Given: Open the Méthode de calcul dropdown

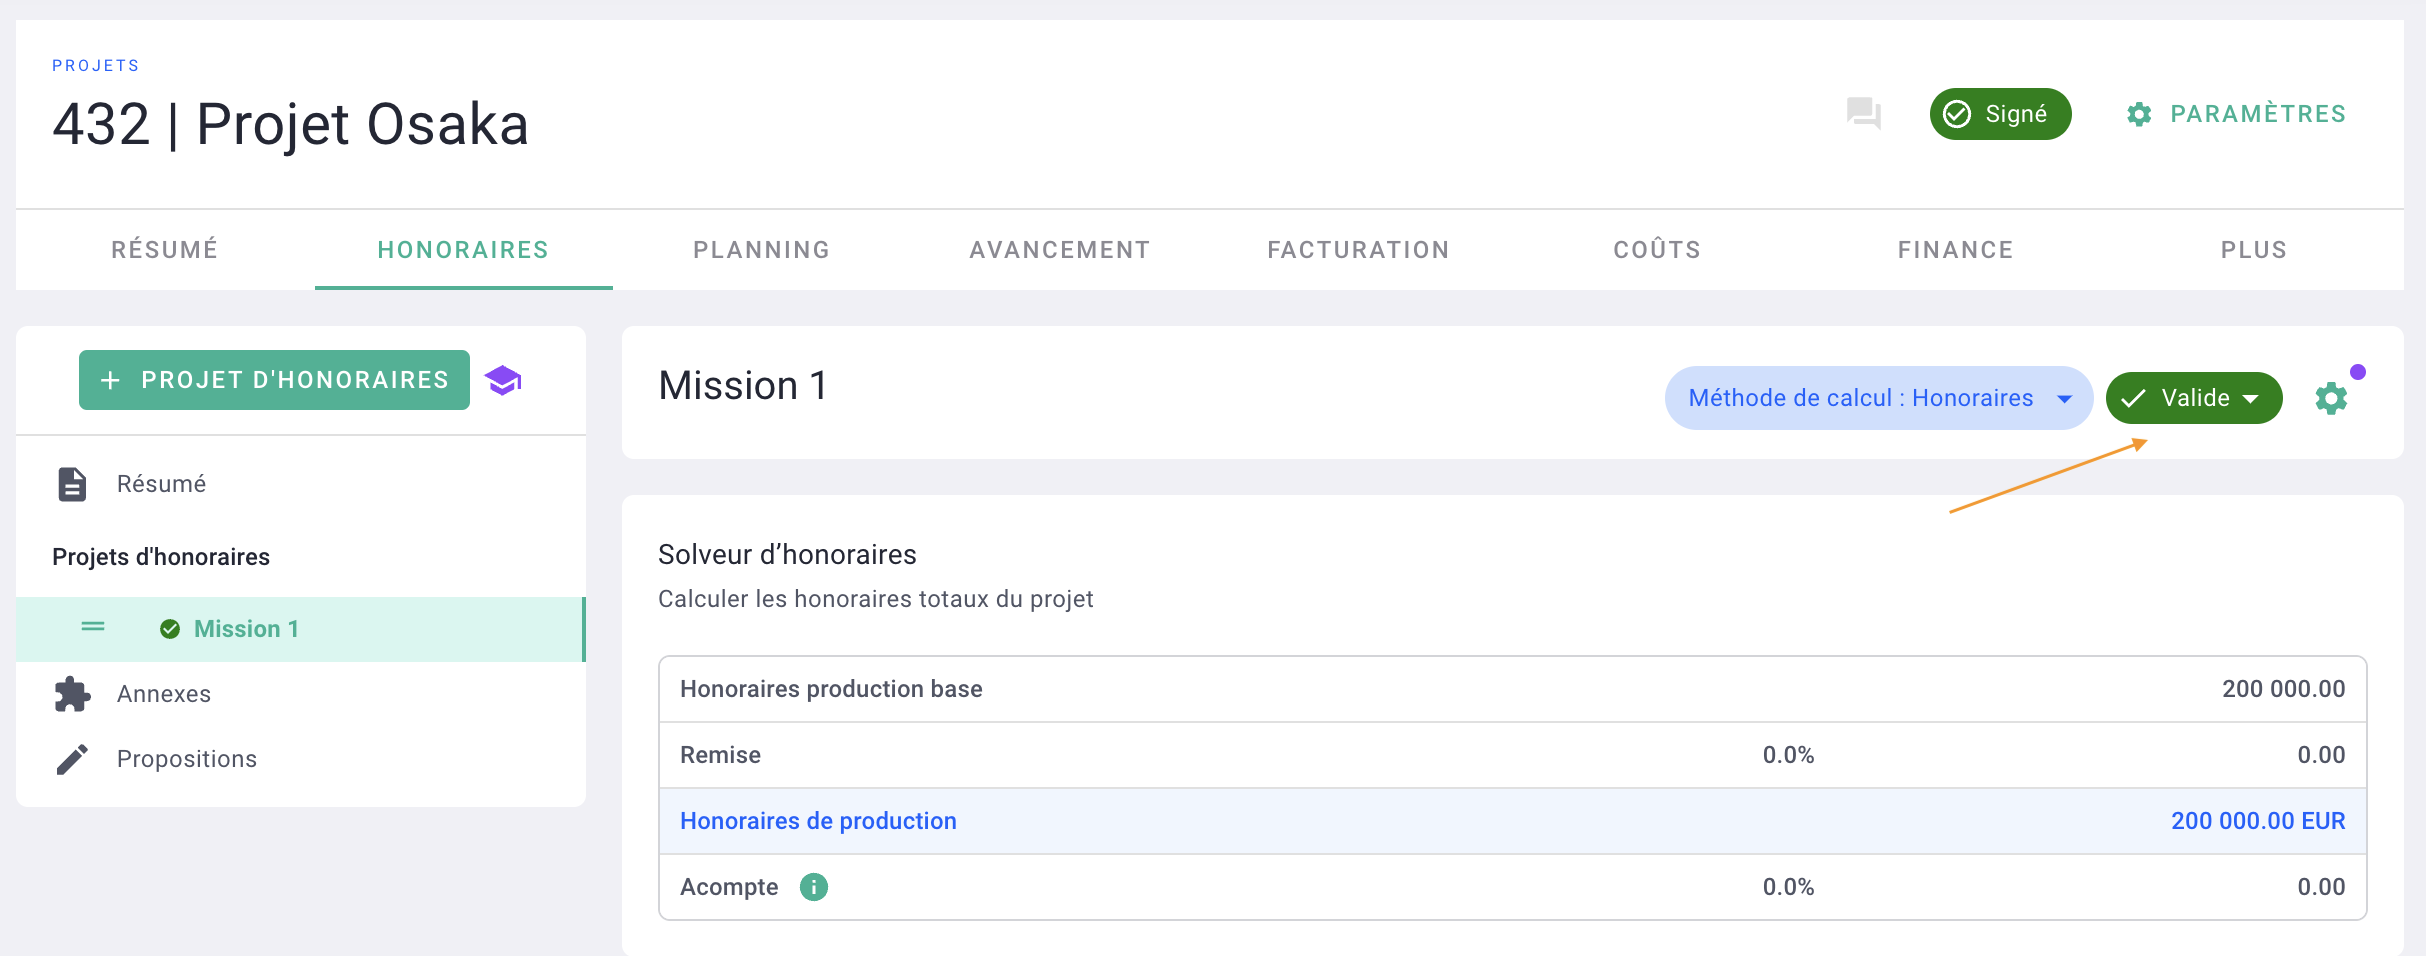Looking at the screenshot, I should click(x=1879, y=398).
